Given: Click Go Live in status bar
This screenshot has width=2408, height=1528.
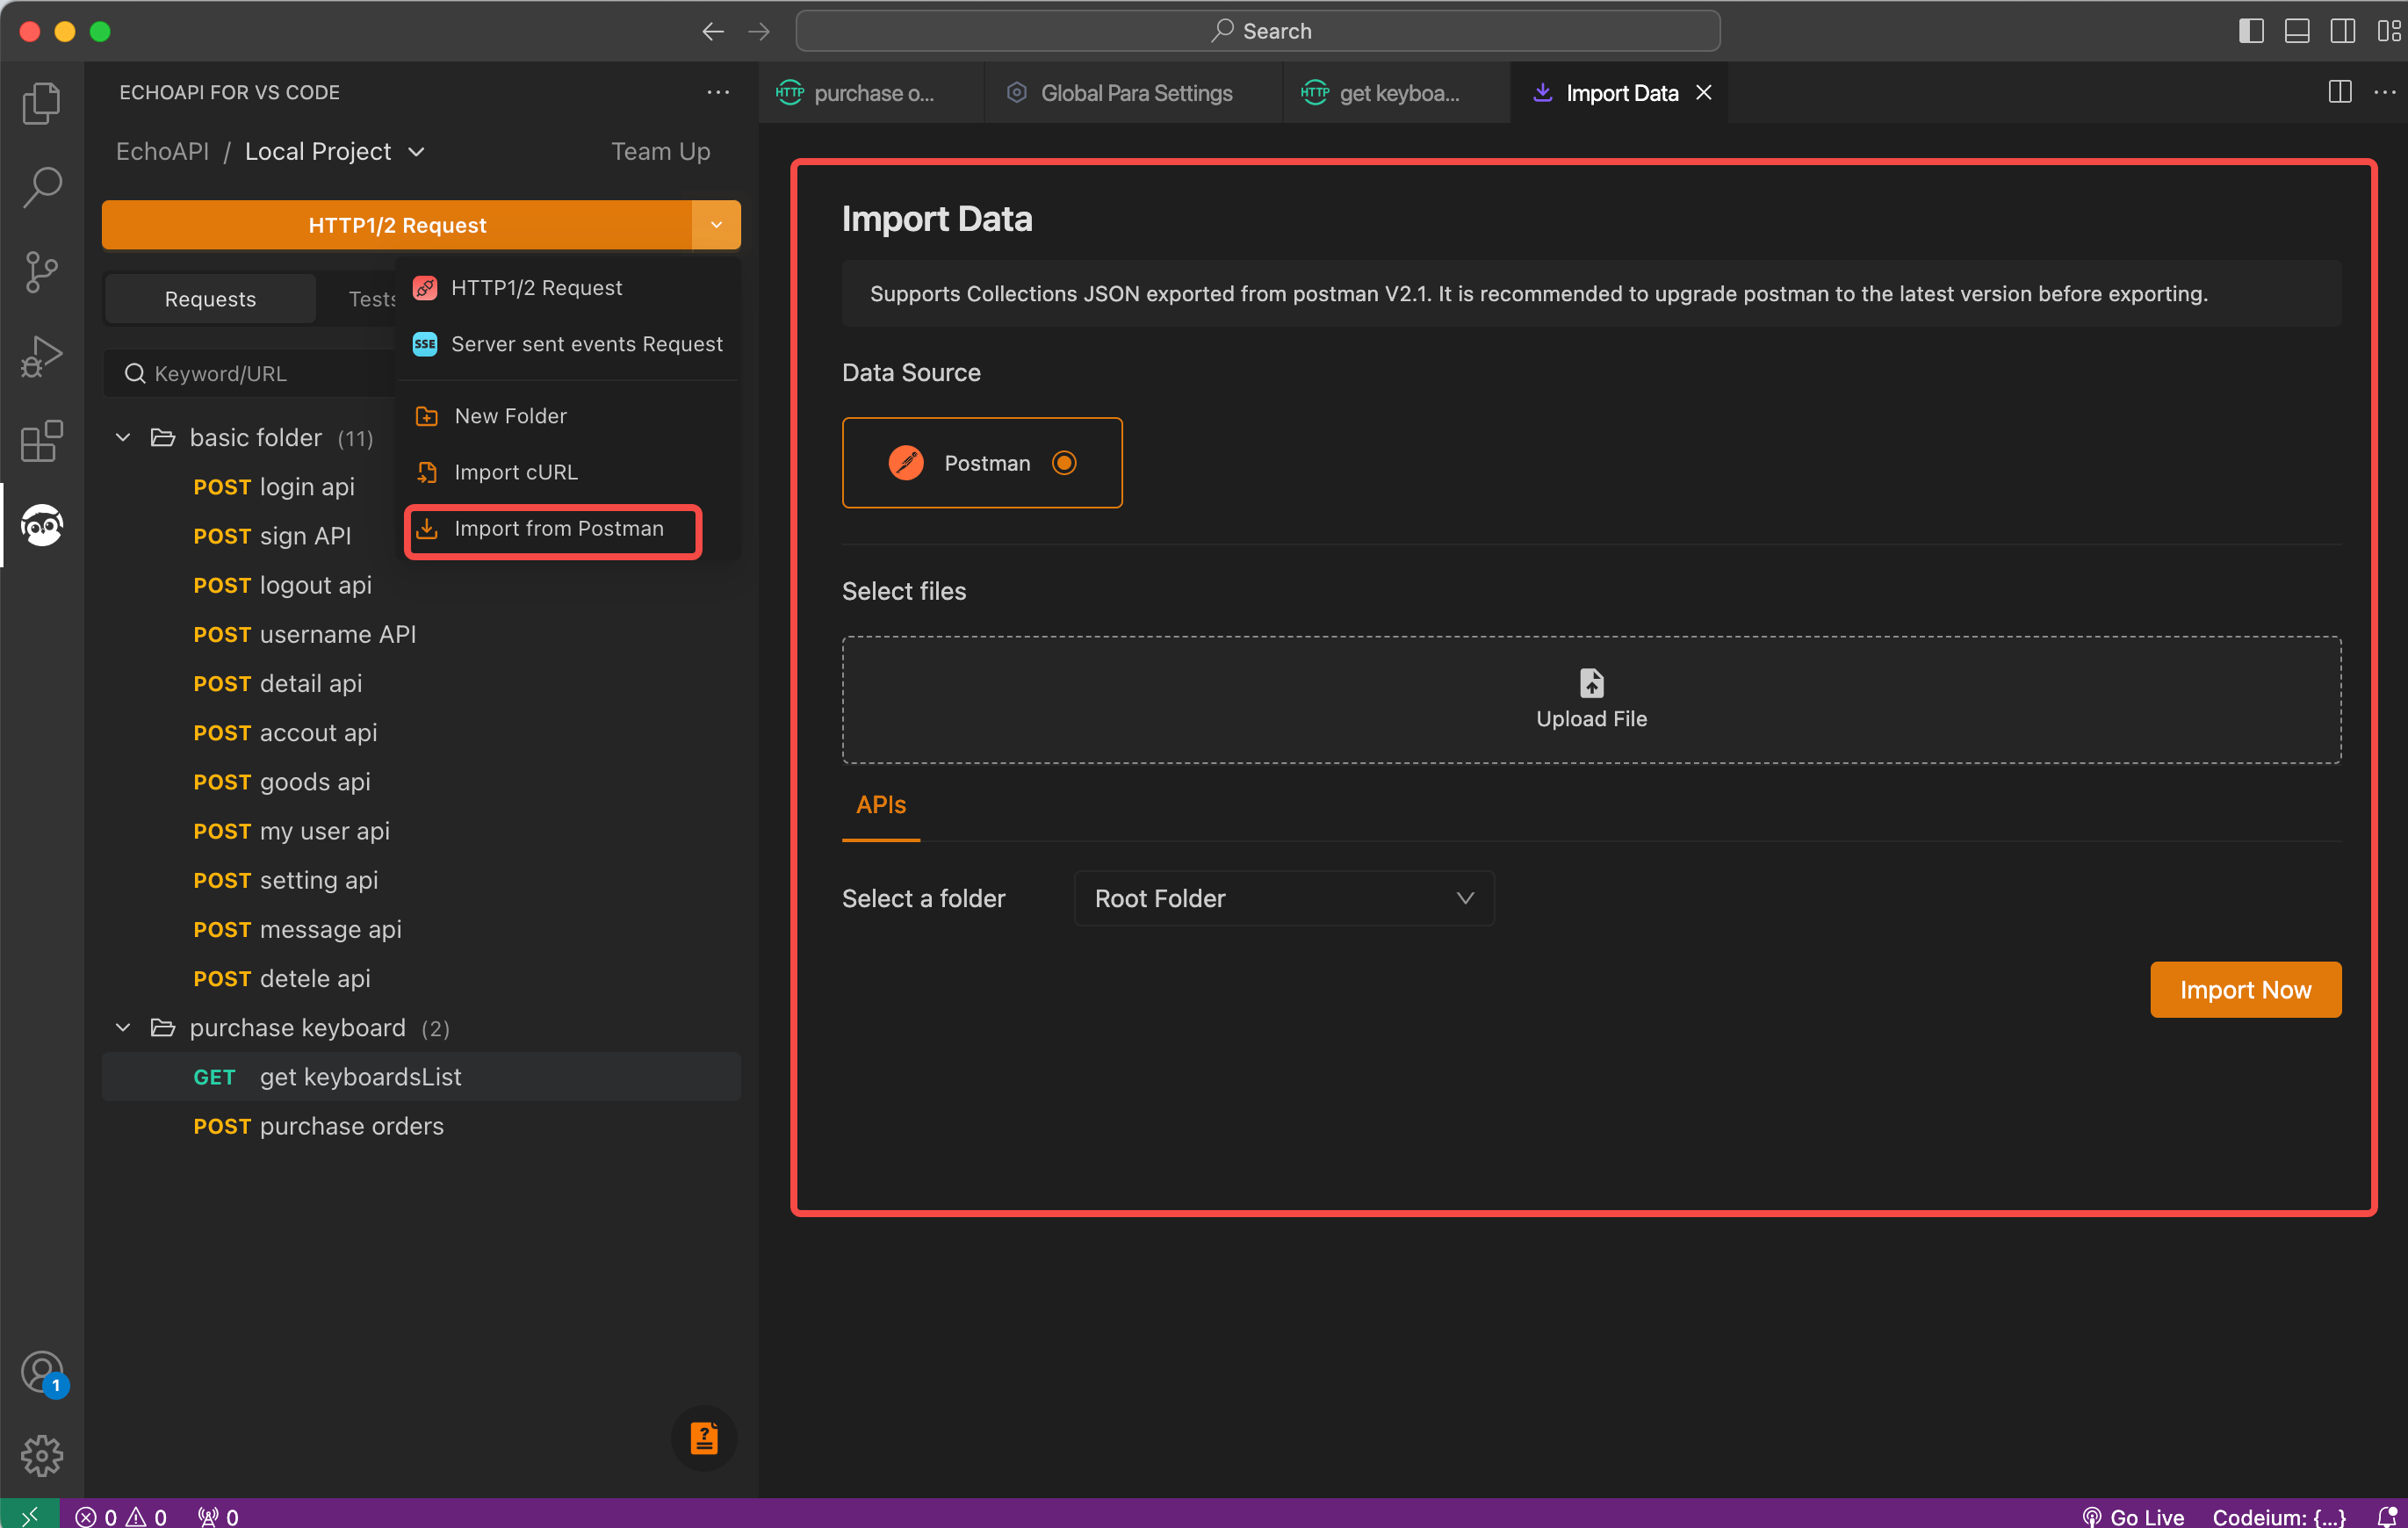Looking at the screenshot, I should pos(2132,1516).
